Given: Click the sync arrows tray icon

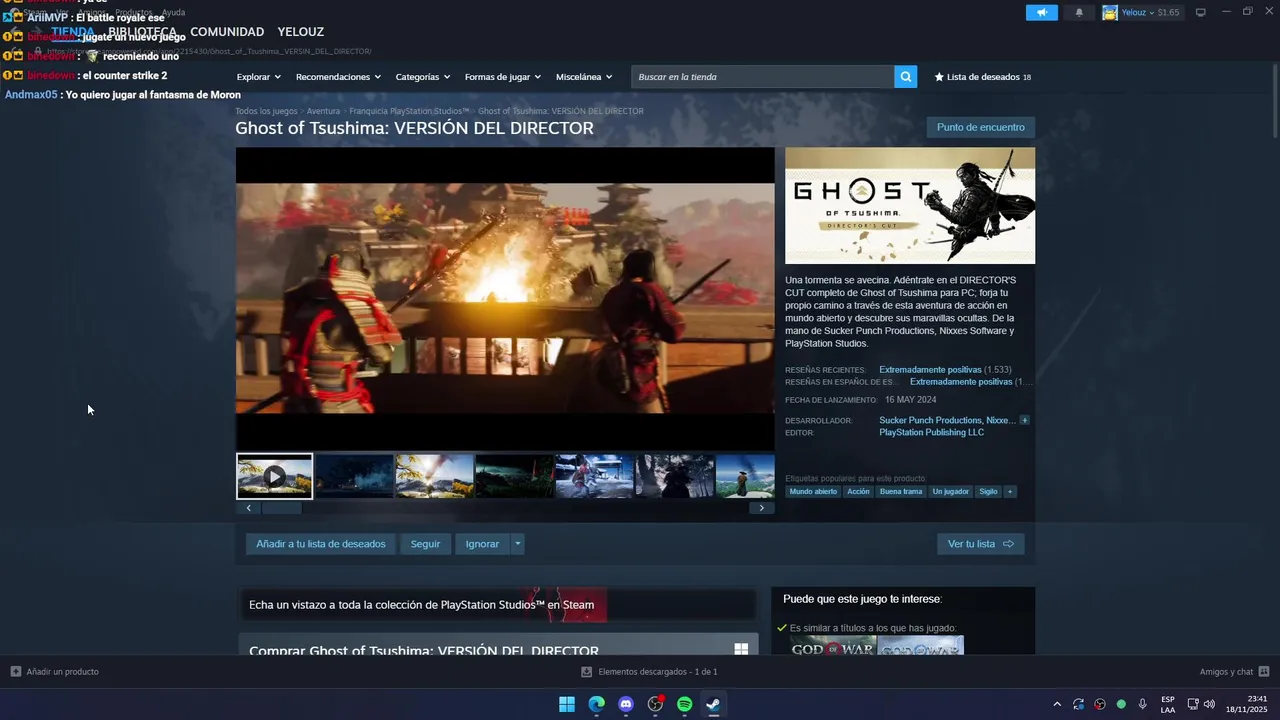Looking at the screenshot, I should (x=1078, y=704).
